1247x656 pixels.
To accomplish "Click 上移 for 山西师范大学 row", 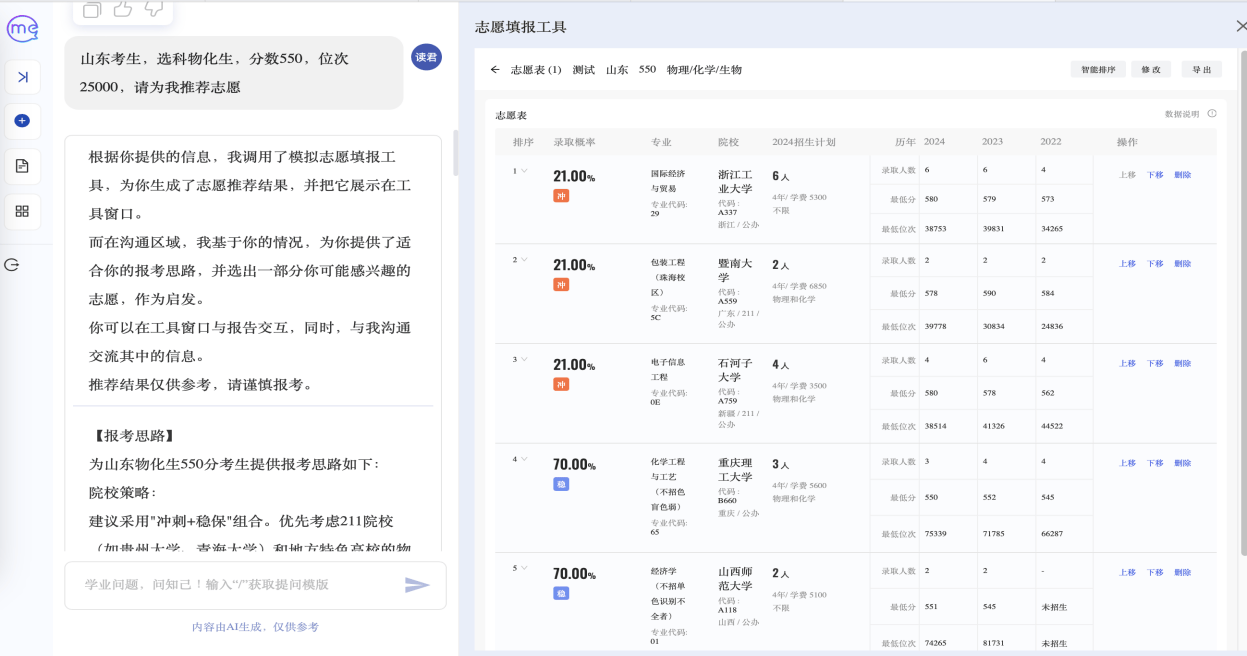I will point(1127,573).
